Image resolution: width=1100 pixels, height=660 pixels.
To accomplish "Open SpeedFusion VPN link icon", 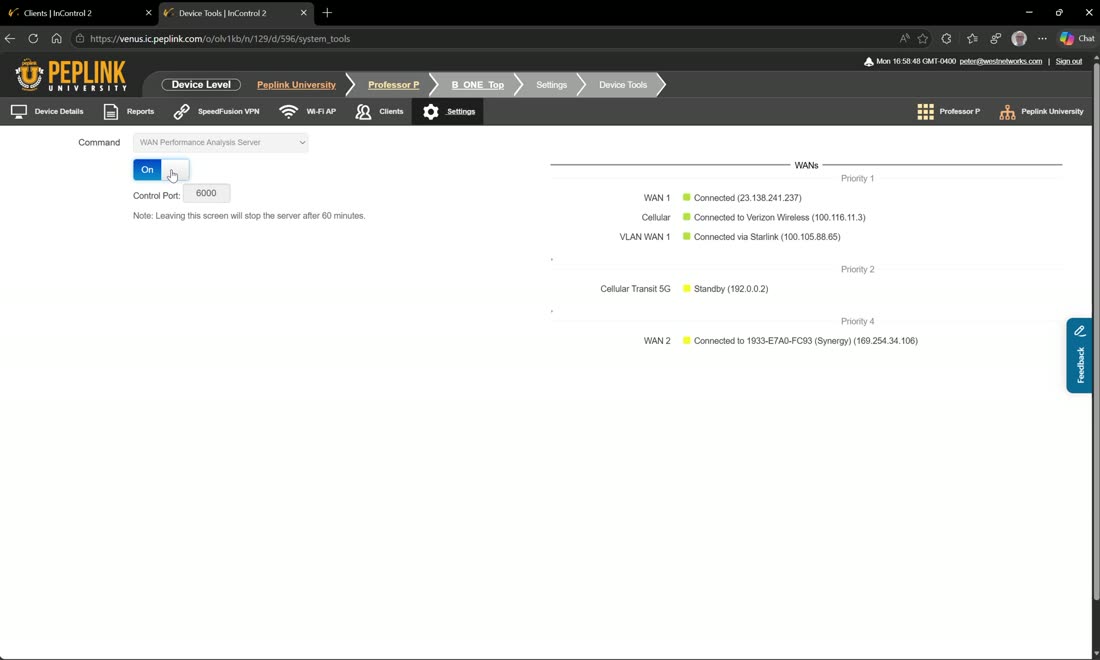I will click(x=182, y=112).
